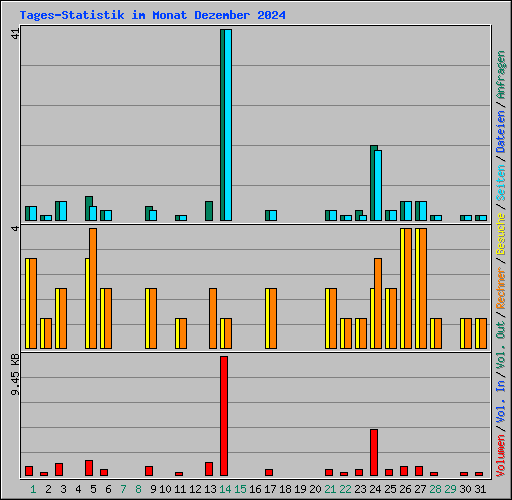
Task: Select the cyan pages bar for day 24
Action: [x=378, y=185]
